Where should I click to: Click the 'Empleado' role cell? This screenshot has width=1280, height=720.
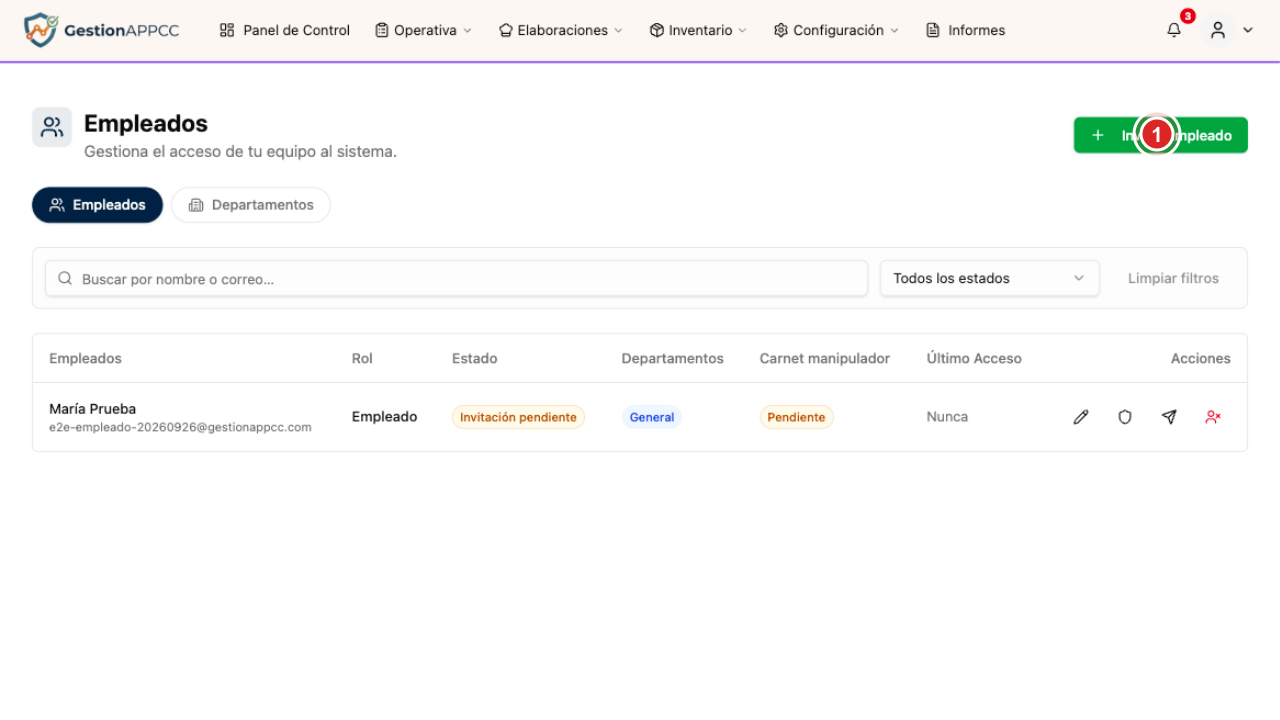[x=385, y=417]
